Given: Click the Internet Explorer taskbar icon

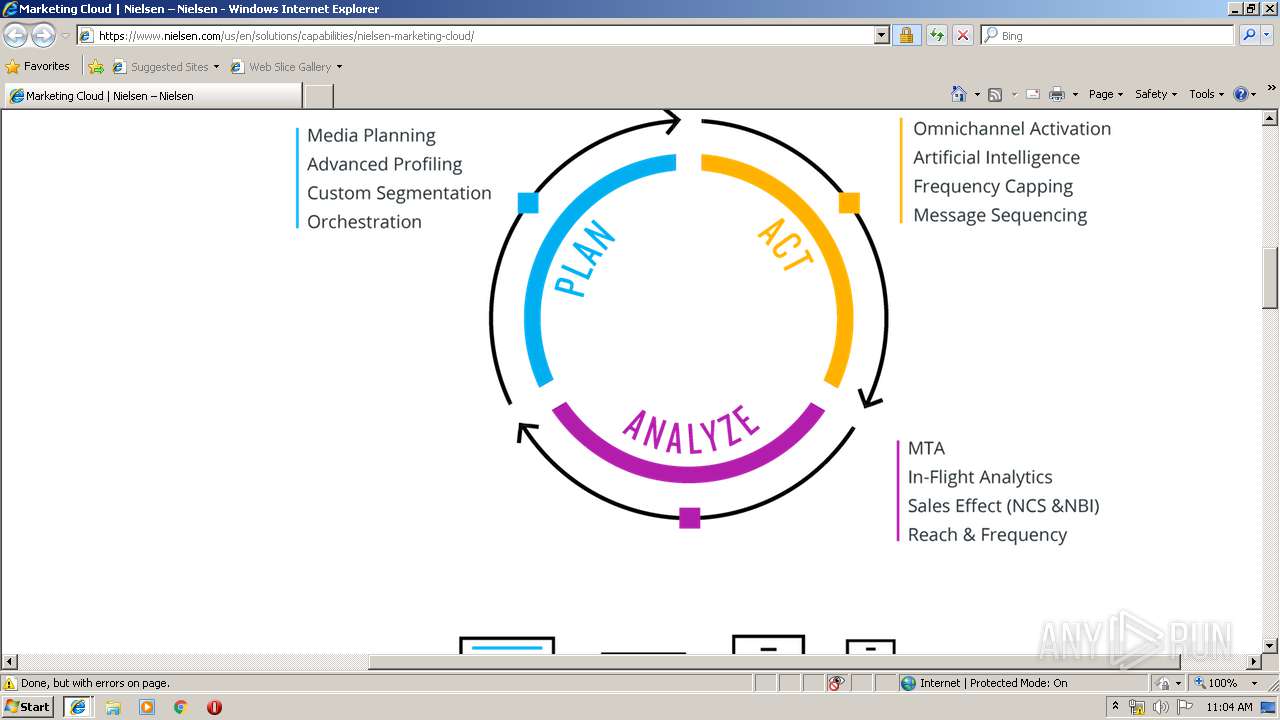Looking at the screenshot, I should [x=79, y=707].
